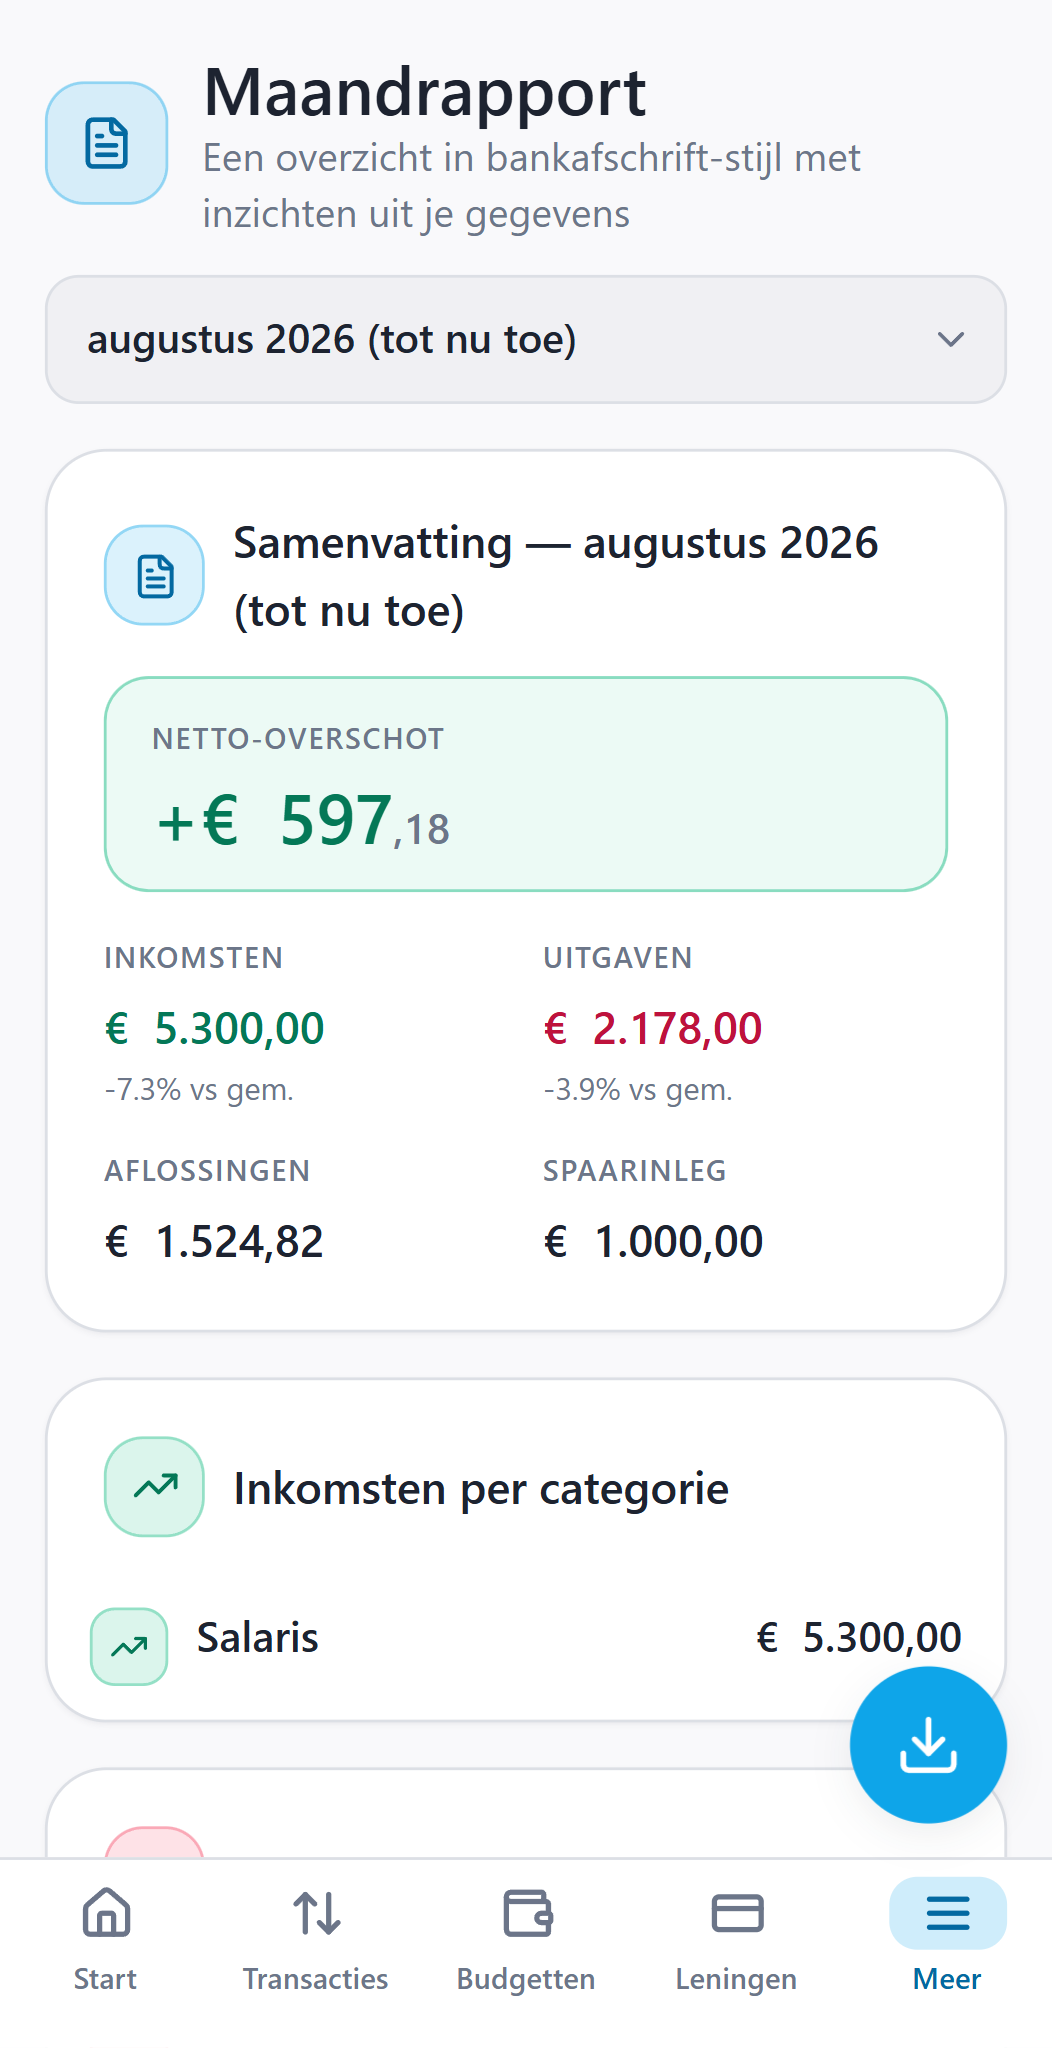
Task: Click the Spaarinleg € 1.000,00 amount
Action: (653, 1242)
